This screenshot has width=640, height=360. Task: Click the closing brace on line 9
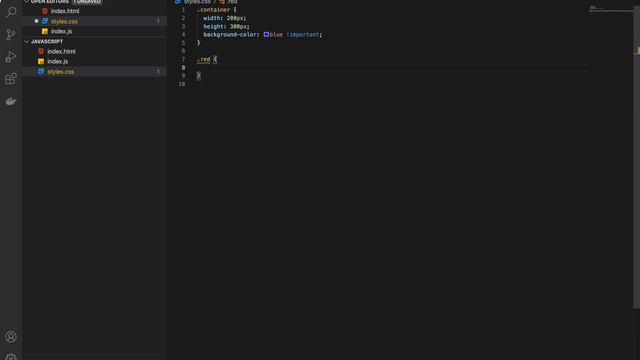pos(198,76)
